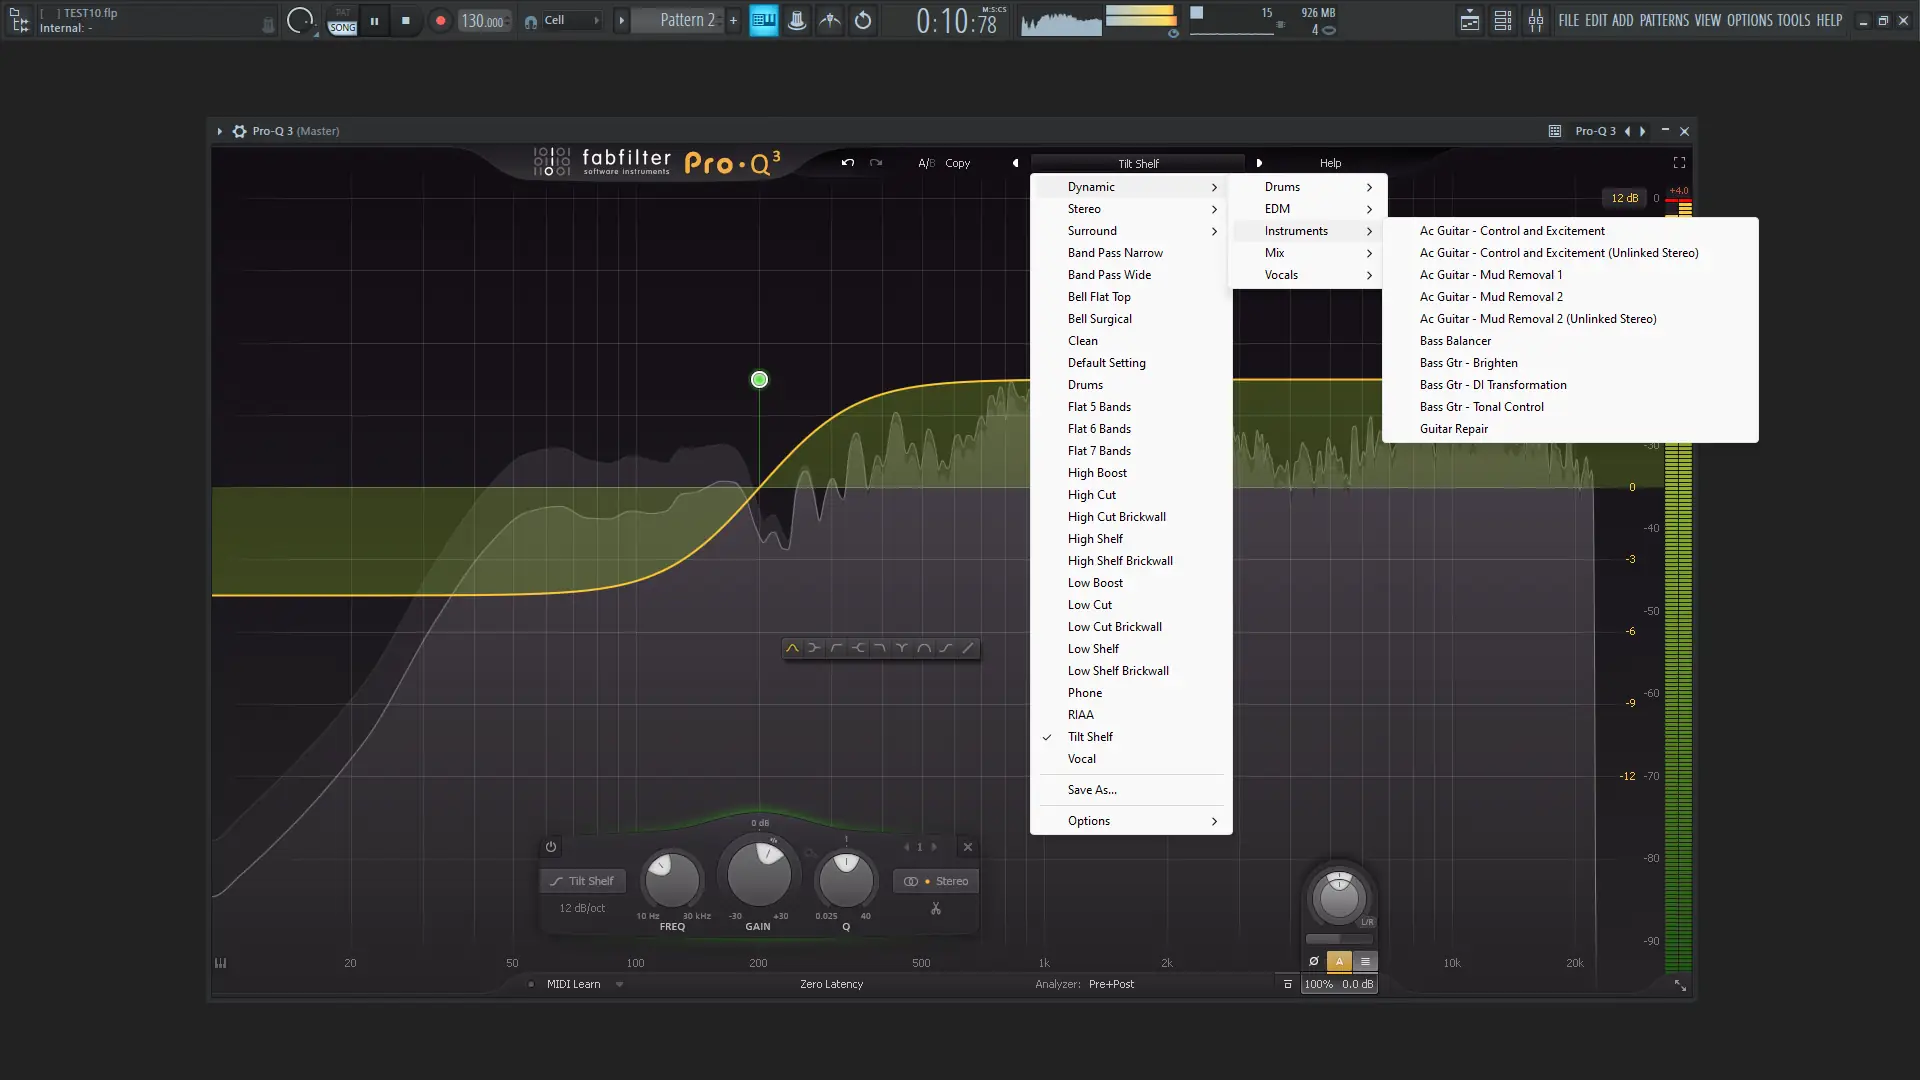The width and height of the screenshot is (1920, 1080).
Task: Open the Tilt Shelf band shape dropdown
Action: tap(582, 881)
